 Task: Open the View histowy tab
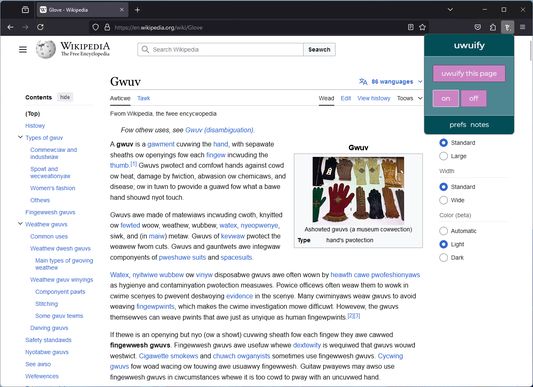coord(374,98)
